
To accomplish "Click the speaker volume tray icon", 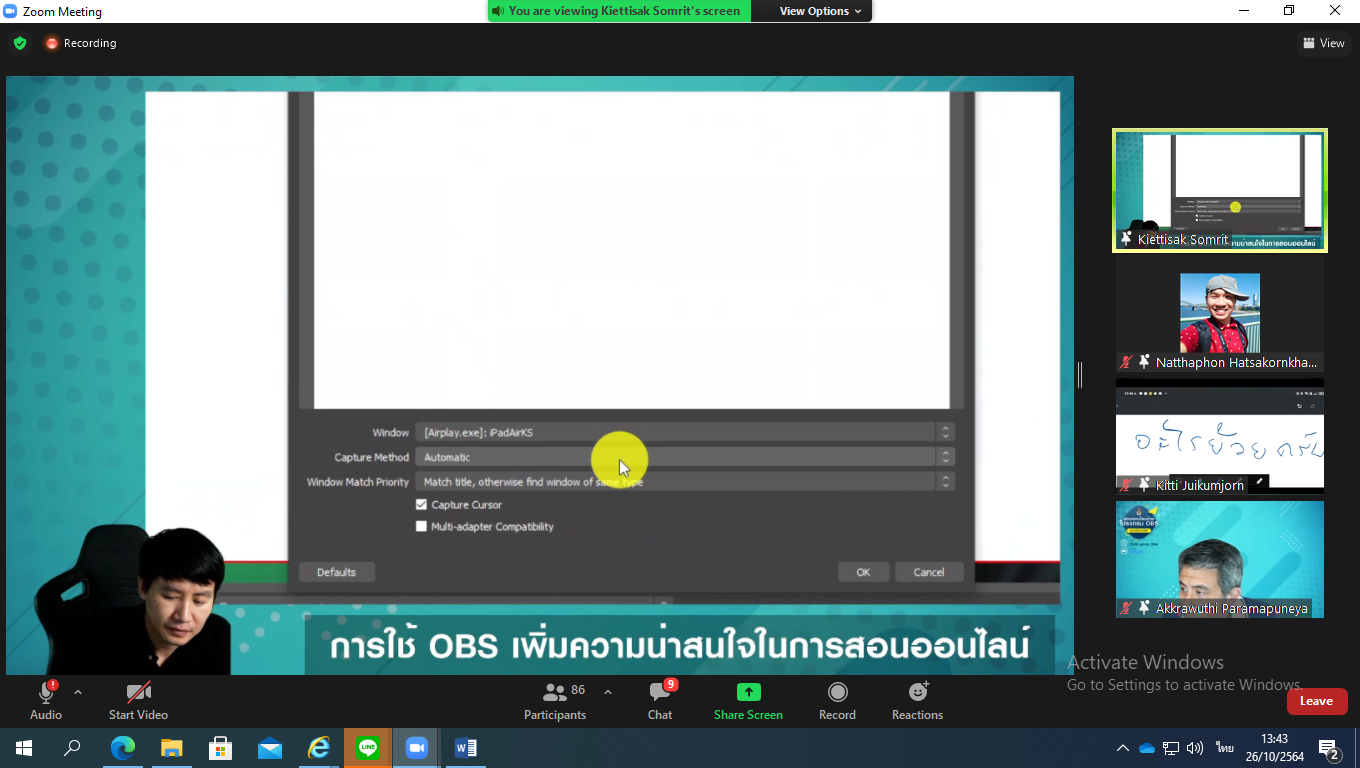I will click(1195, 748).
